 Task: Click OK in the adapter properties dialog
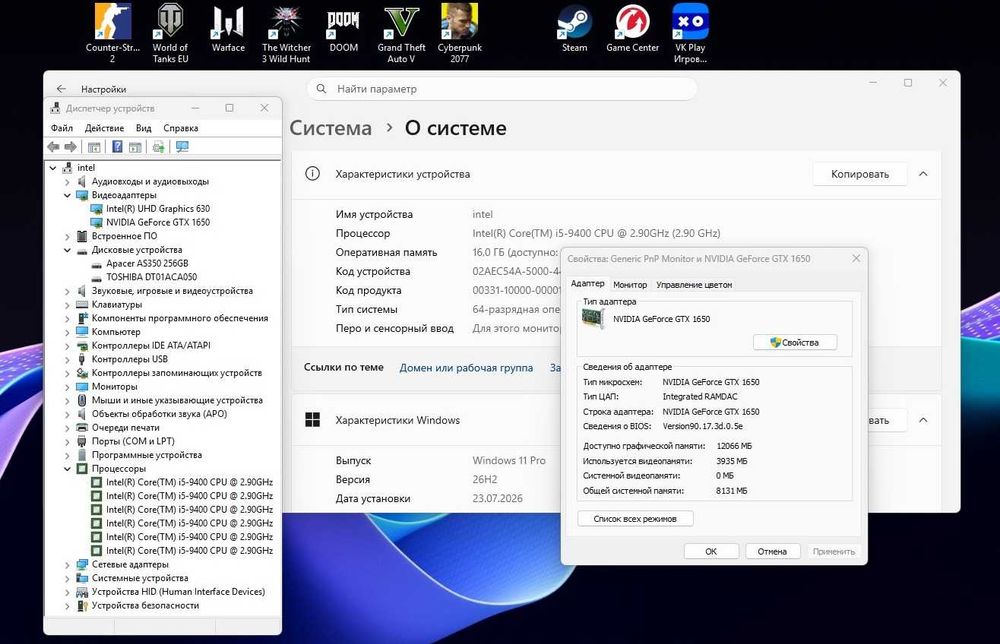click(x=711, y=552)
